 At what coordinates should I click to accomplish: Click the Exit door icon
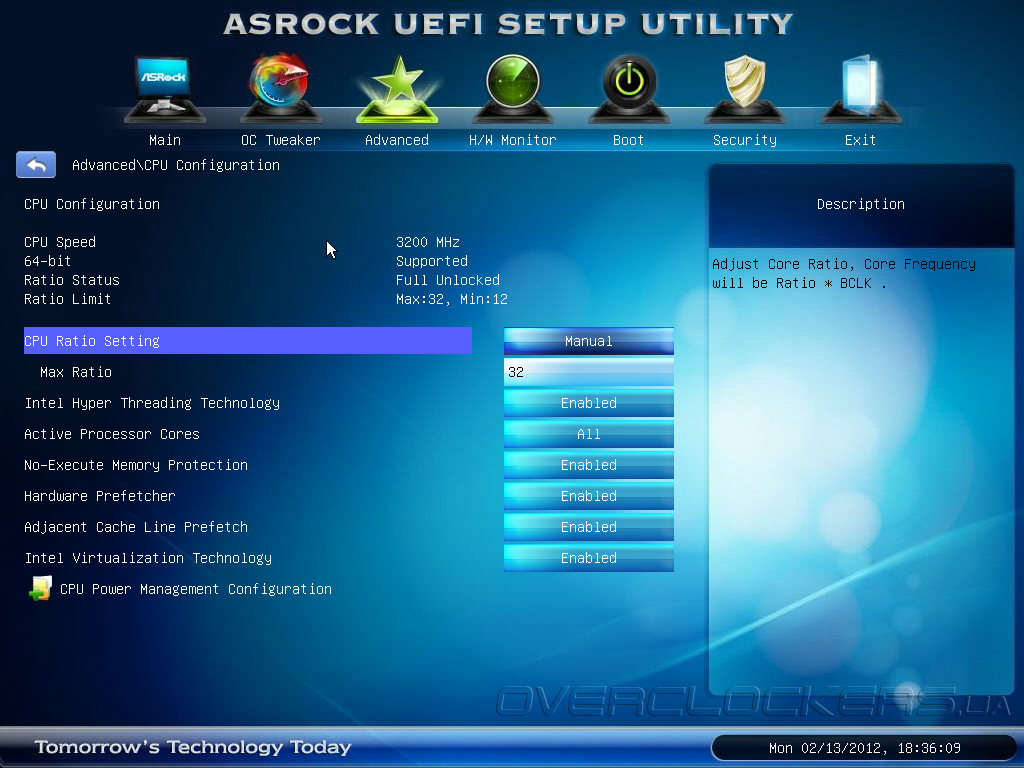tap(860, 89)
